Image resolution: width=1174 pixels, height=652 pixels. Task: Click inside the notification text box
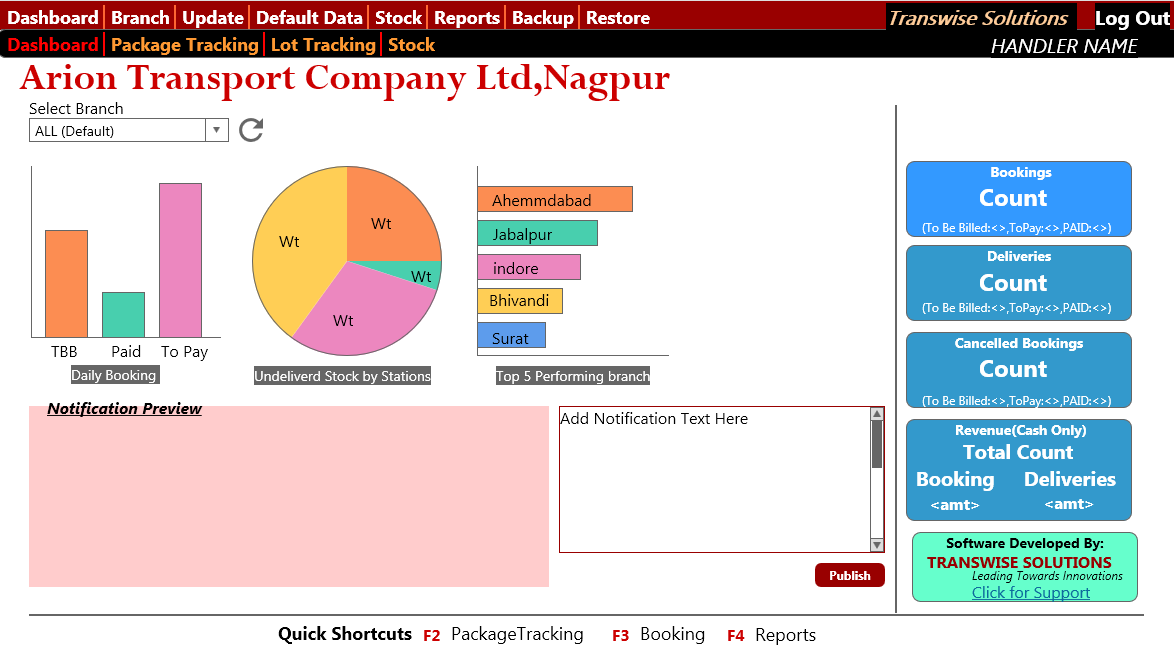(x=714, y=480)
